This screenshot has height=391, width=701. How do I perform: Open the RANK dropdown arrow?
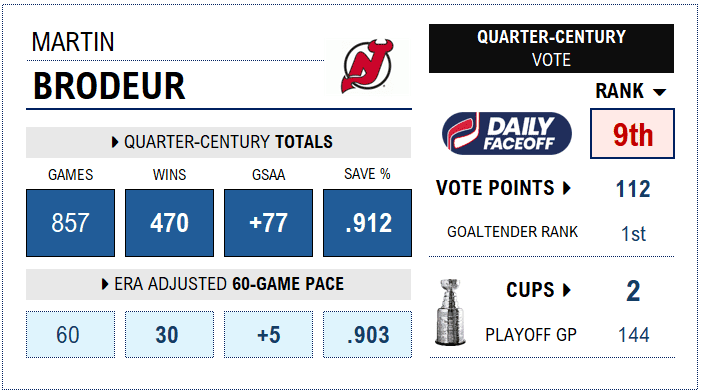(x=659, y=92)
